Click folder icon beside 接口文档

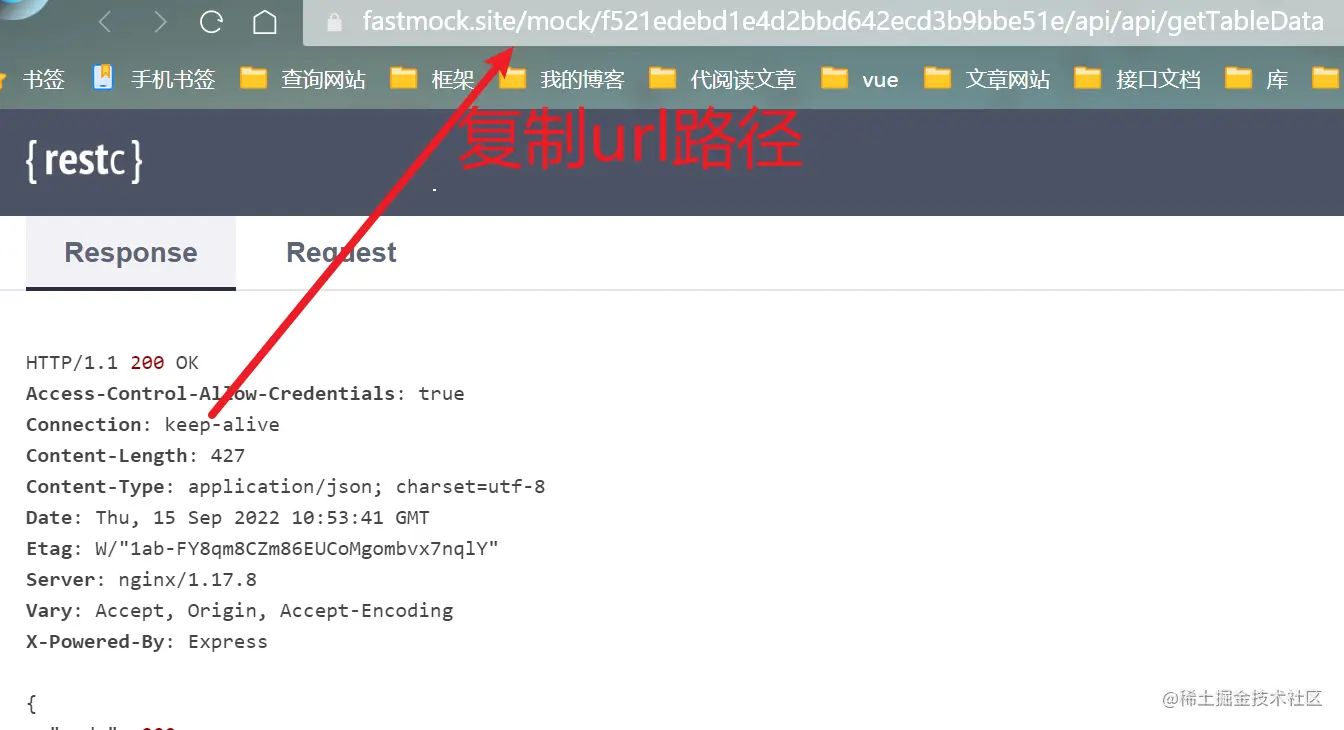[x=1088, y=78]
